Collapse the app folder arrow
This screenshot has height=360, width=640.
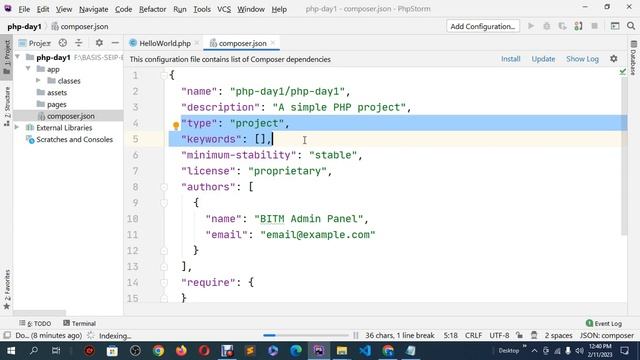28,69
